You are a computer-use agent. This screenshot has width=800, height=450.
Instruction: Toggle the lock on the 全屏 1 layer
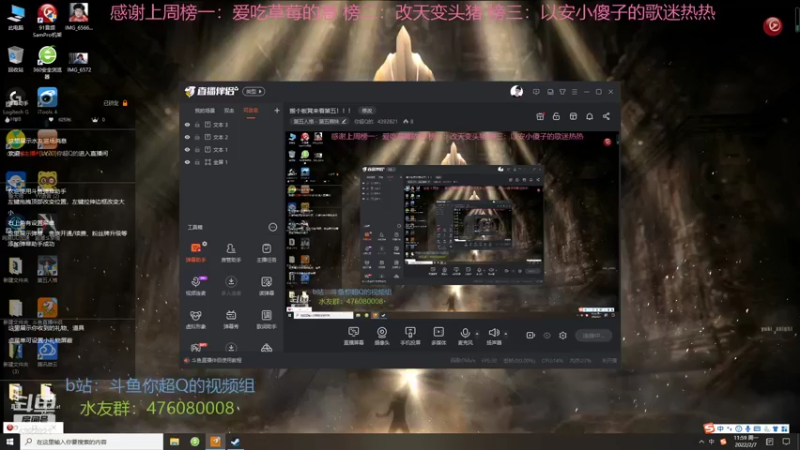coord(197,162)
